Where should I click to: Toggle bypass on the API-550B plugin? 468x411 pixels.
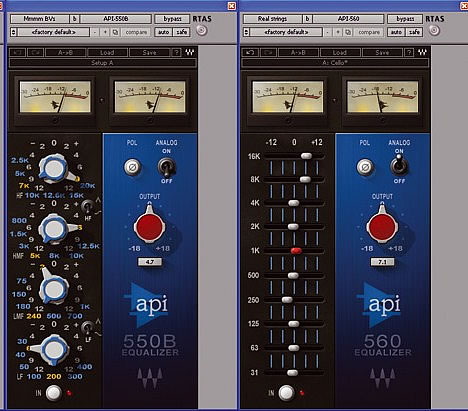coord(172,19)
